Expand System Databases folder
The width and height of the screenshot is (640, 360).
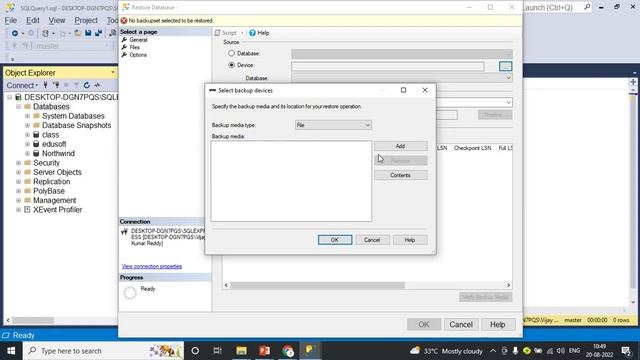(x=27, y=116)
